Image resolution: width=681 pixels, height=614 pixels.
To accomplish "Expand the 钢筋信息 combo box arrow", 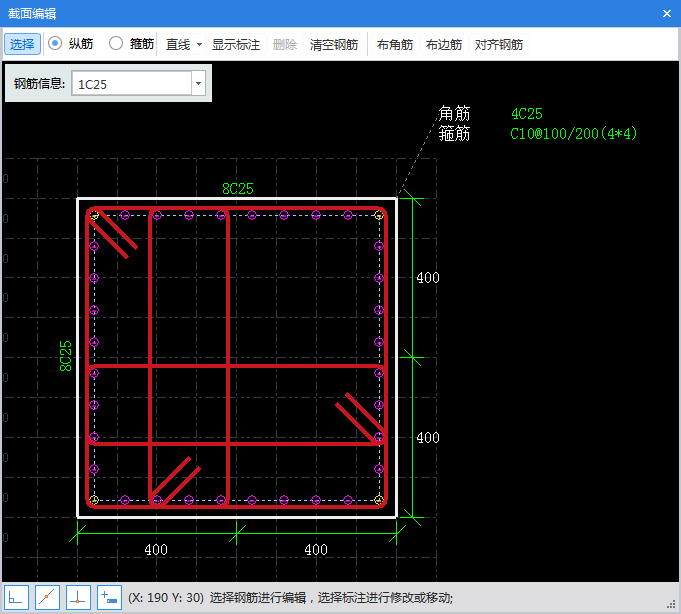I will [x=198, y=83].
